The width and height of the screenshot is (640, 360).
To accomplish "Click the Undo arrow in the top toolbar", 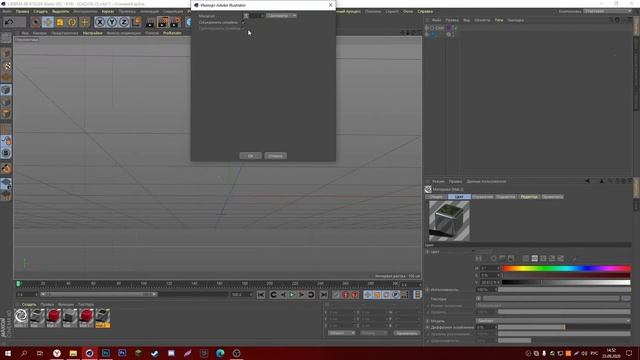I will (x=9, y=22).
